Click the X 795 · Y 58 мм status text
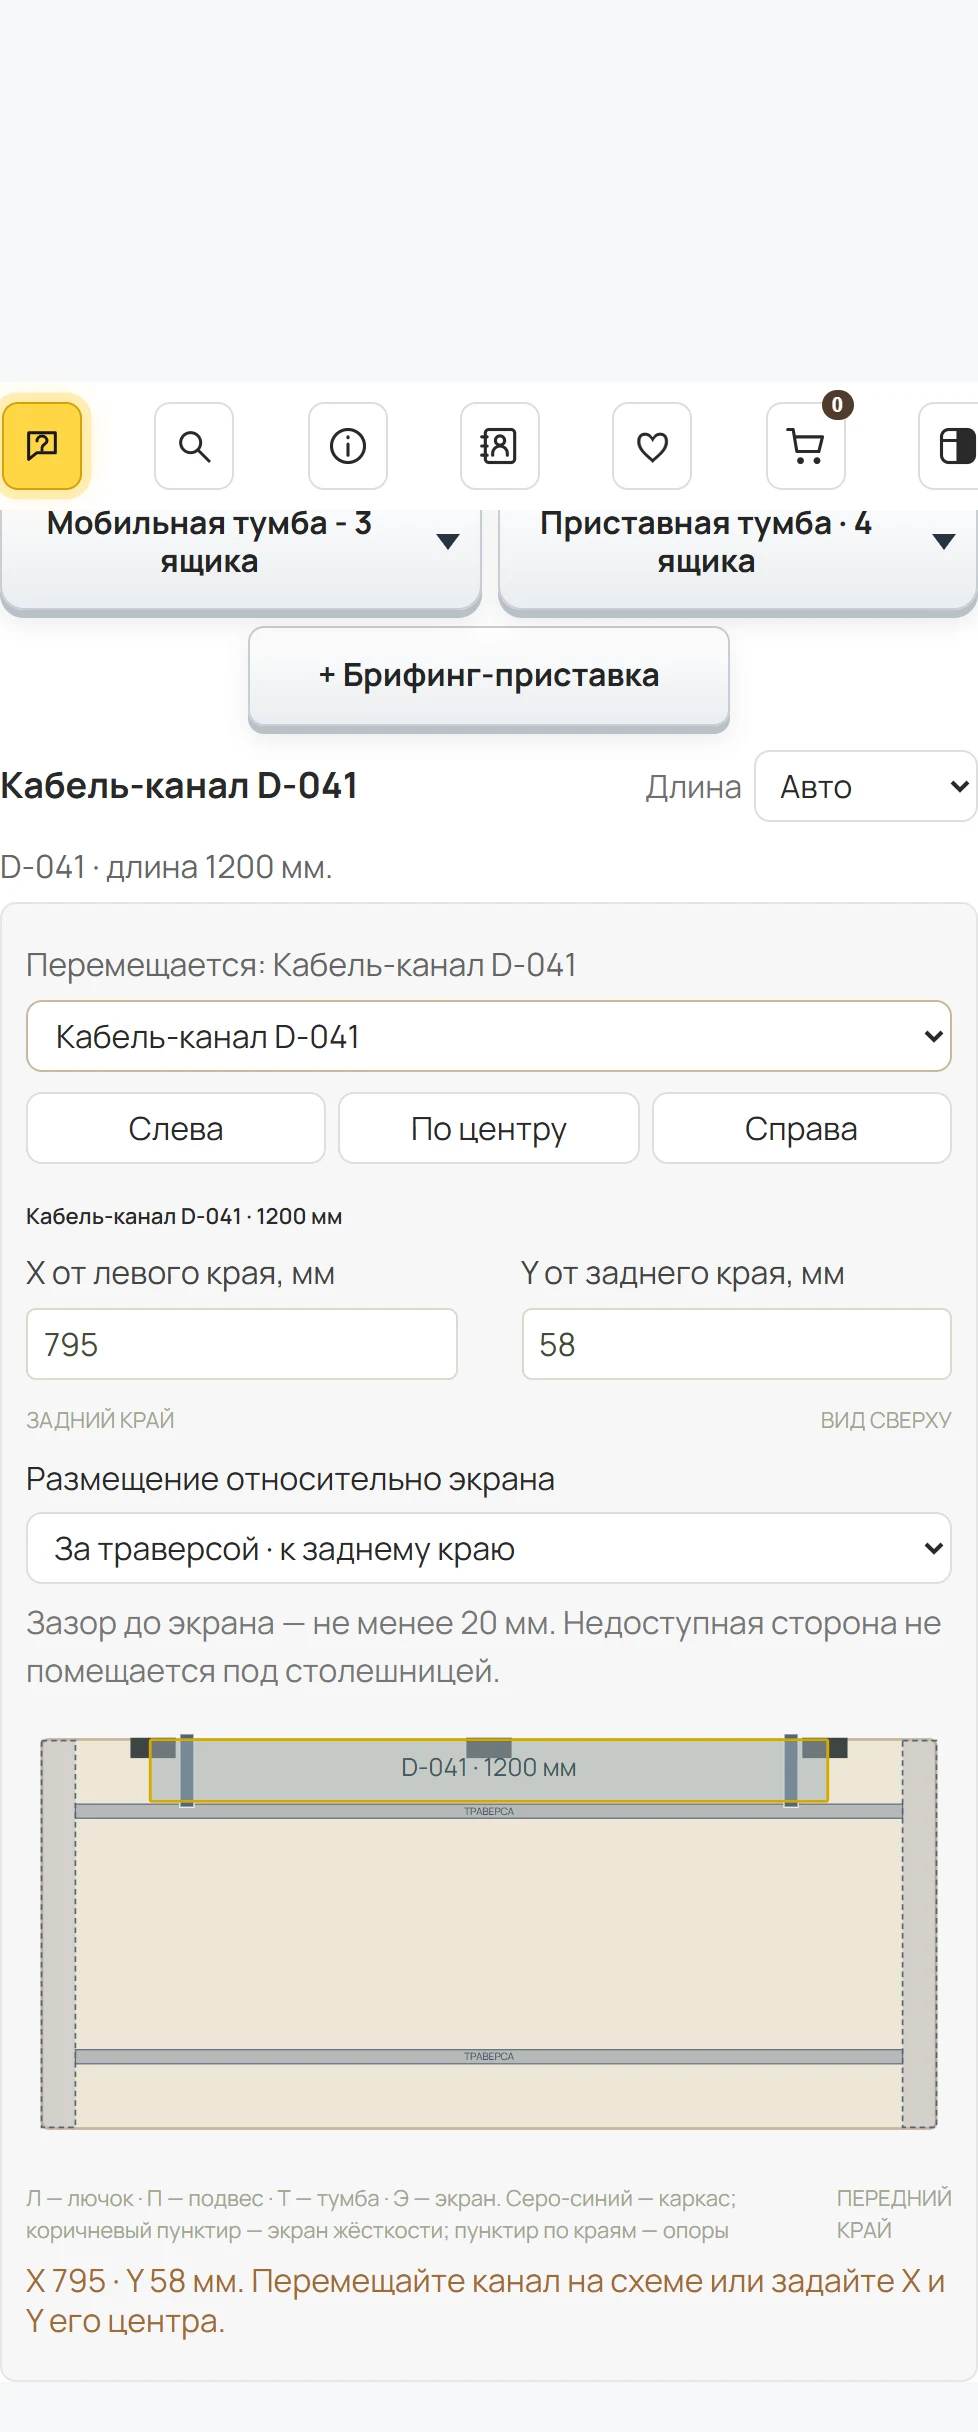The image size is (978, 2432). pos(485,2300)
